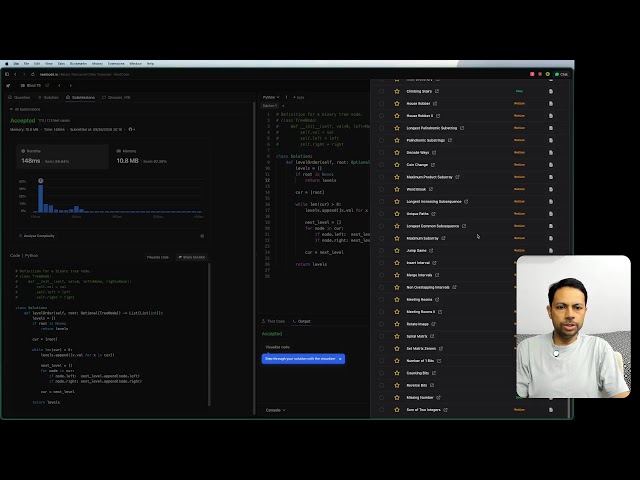Click the rocket icon in left toolbar
The image size is (640, 480).
click(8, 85)
